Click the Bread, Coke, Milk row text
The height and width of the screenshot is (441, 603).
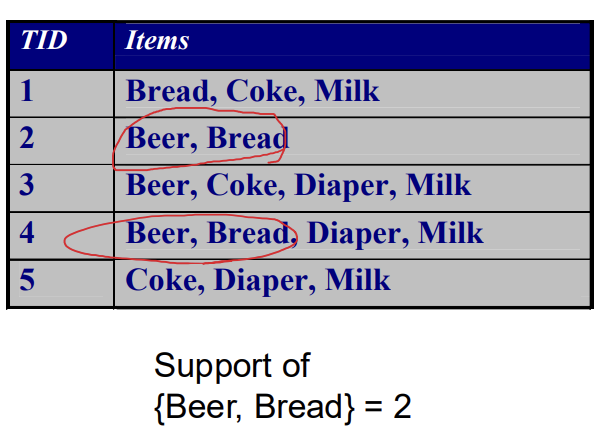click(253, 92)
